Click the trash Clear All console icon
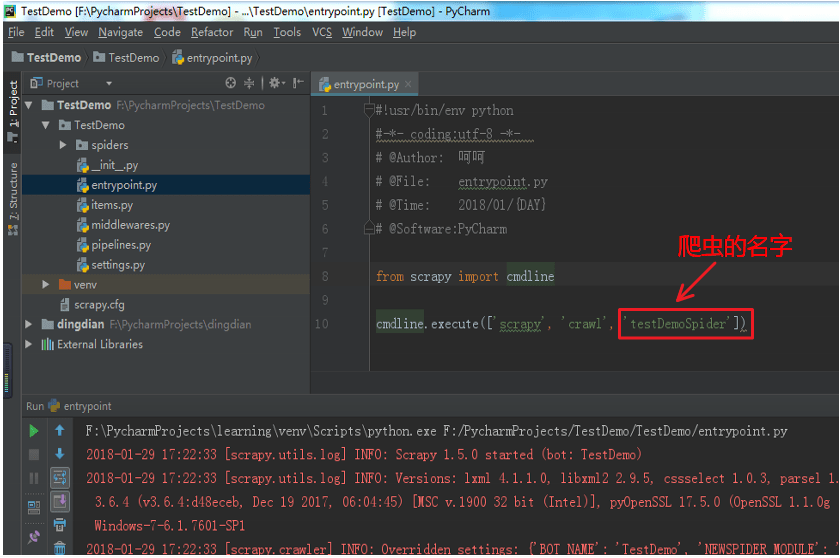This screenshot has width=840, height=558. click(x=59, y=548)
